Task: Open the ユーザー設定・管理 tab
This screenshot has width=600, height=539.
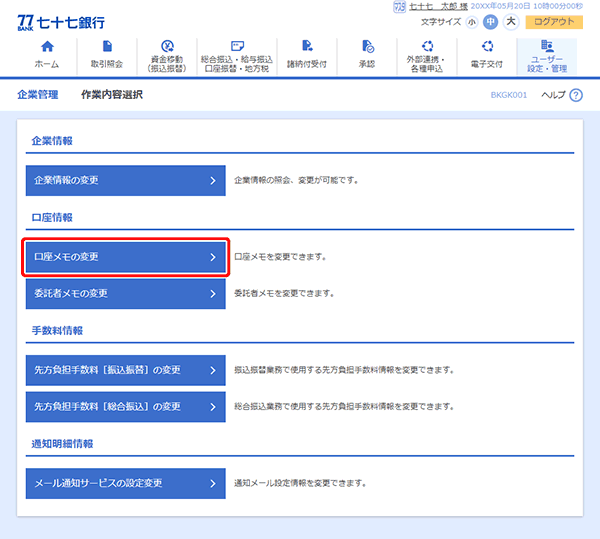Action: coord(546,57)
